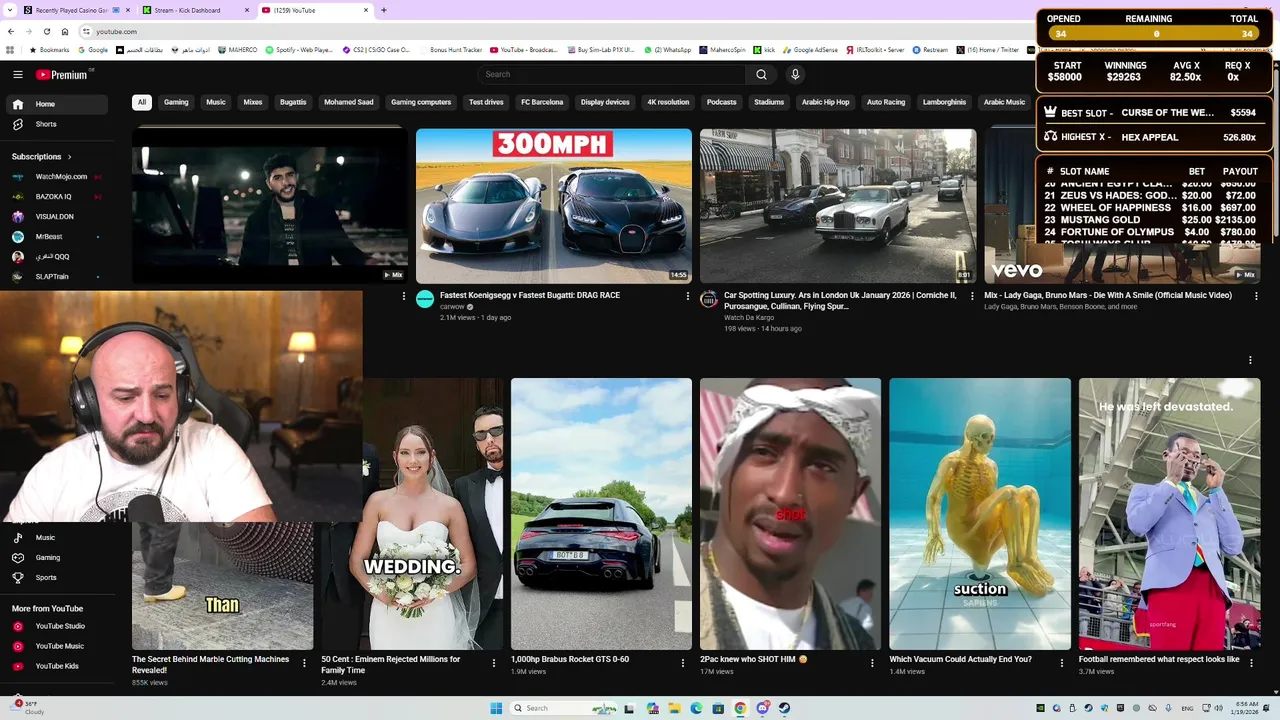
Task: Select the Auto Racing chip
Action: 886,102
